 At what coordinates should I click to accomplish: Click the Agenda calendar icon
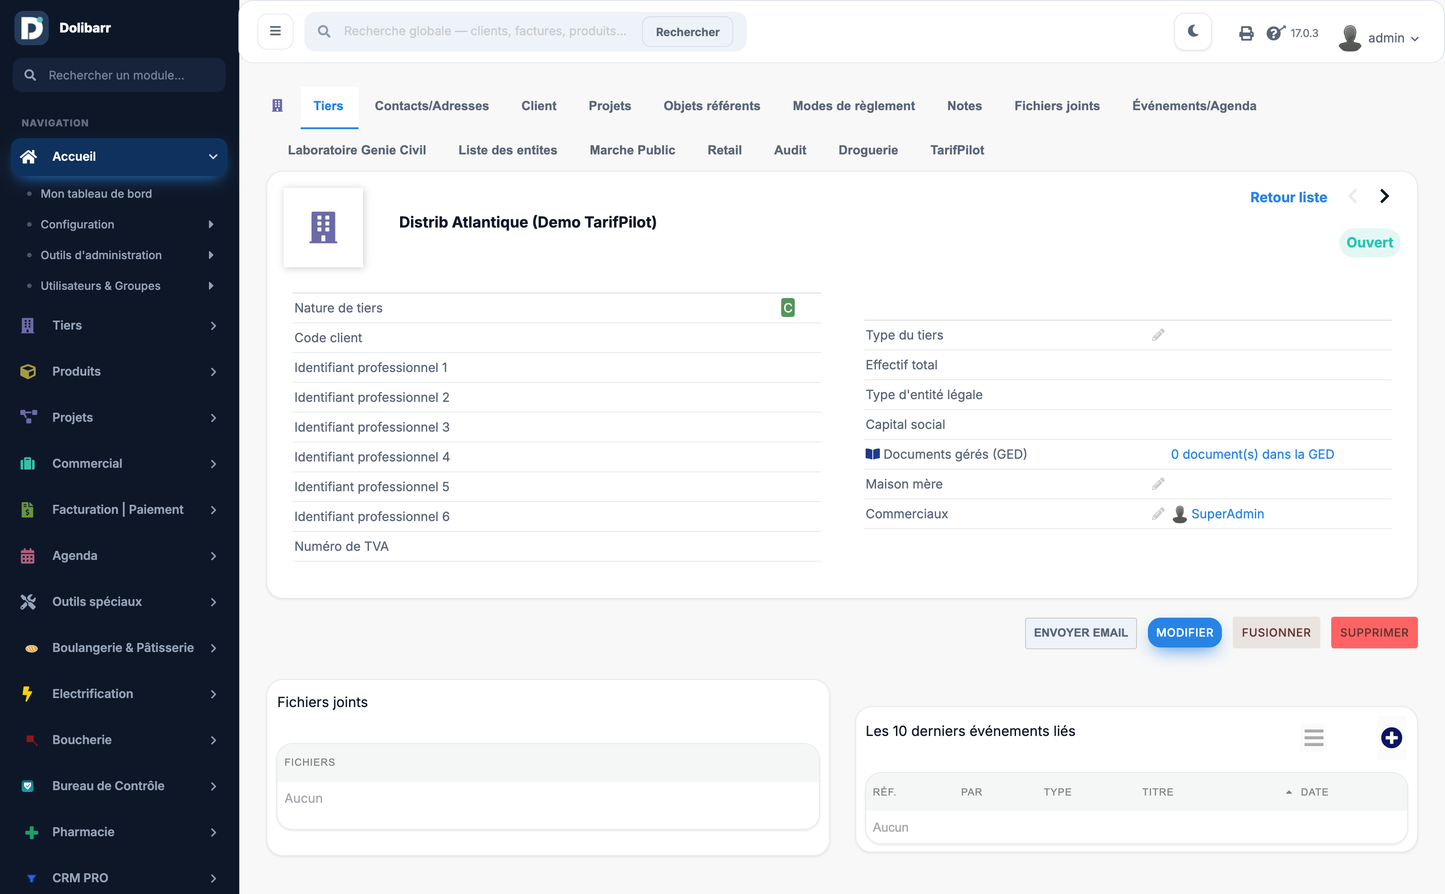(28, 556)
